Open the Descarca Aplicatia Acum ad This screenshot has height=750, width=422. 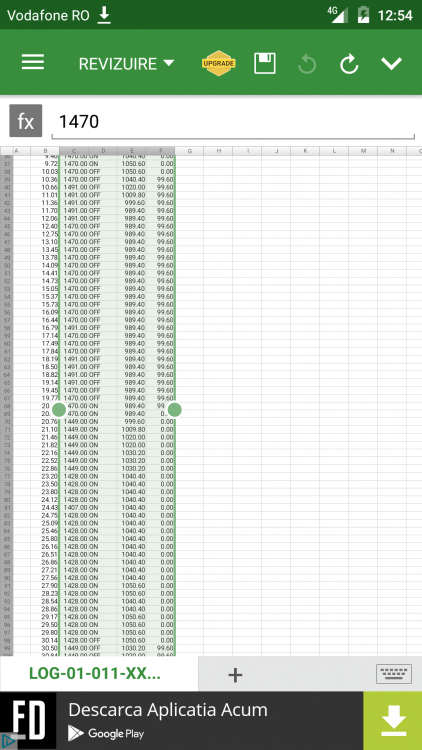[168, 710]
